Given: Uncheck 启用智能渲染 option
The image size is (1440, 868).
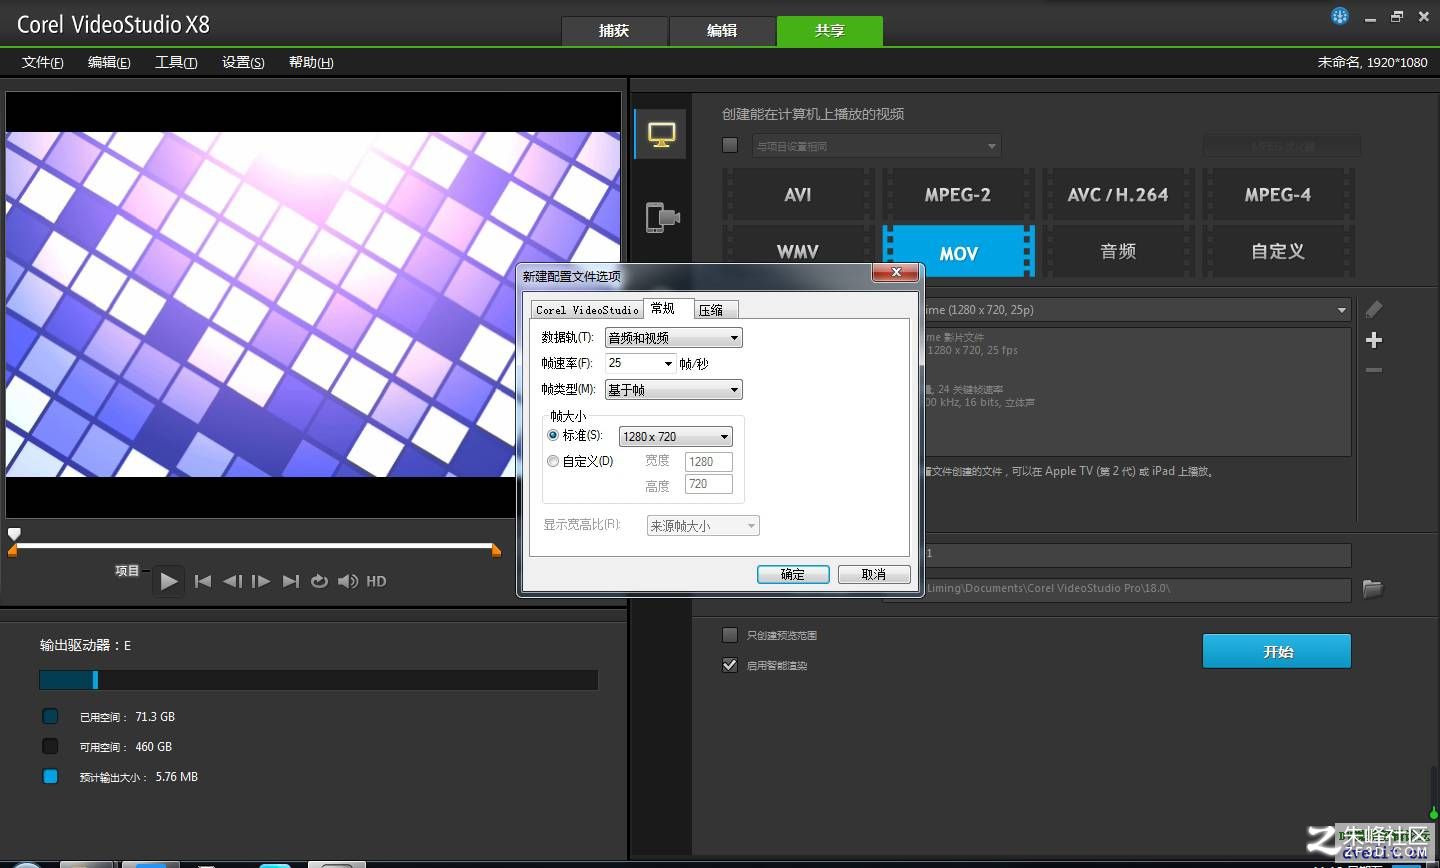Looking at the screenshot, I should point(730,665).
